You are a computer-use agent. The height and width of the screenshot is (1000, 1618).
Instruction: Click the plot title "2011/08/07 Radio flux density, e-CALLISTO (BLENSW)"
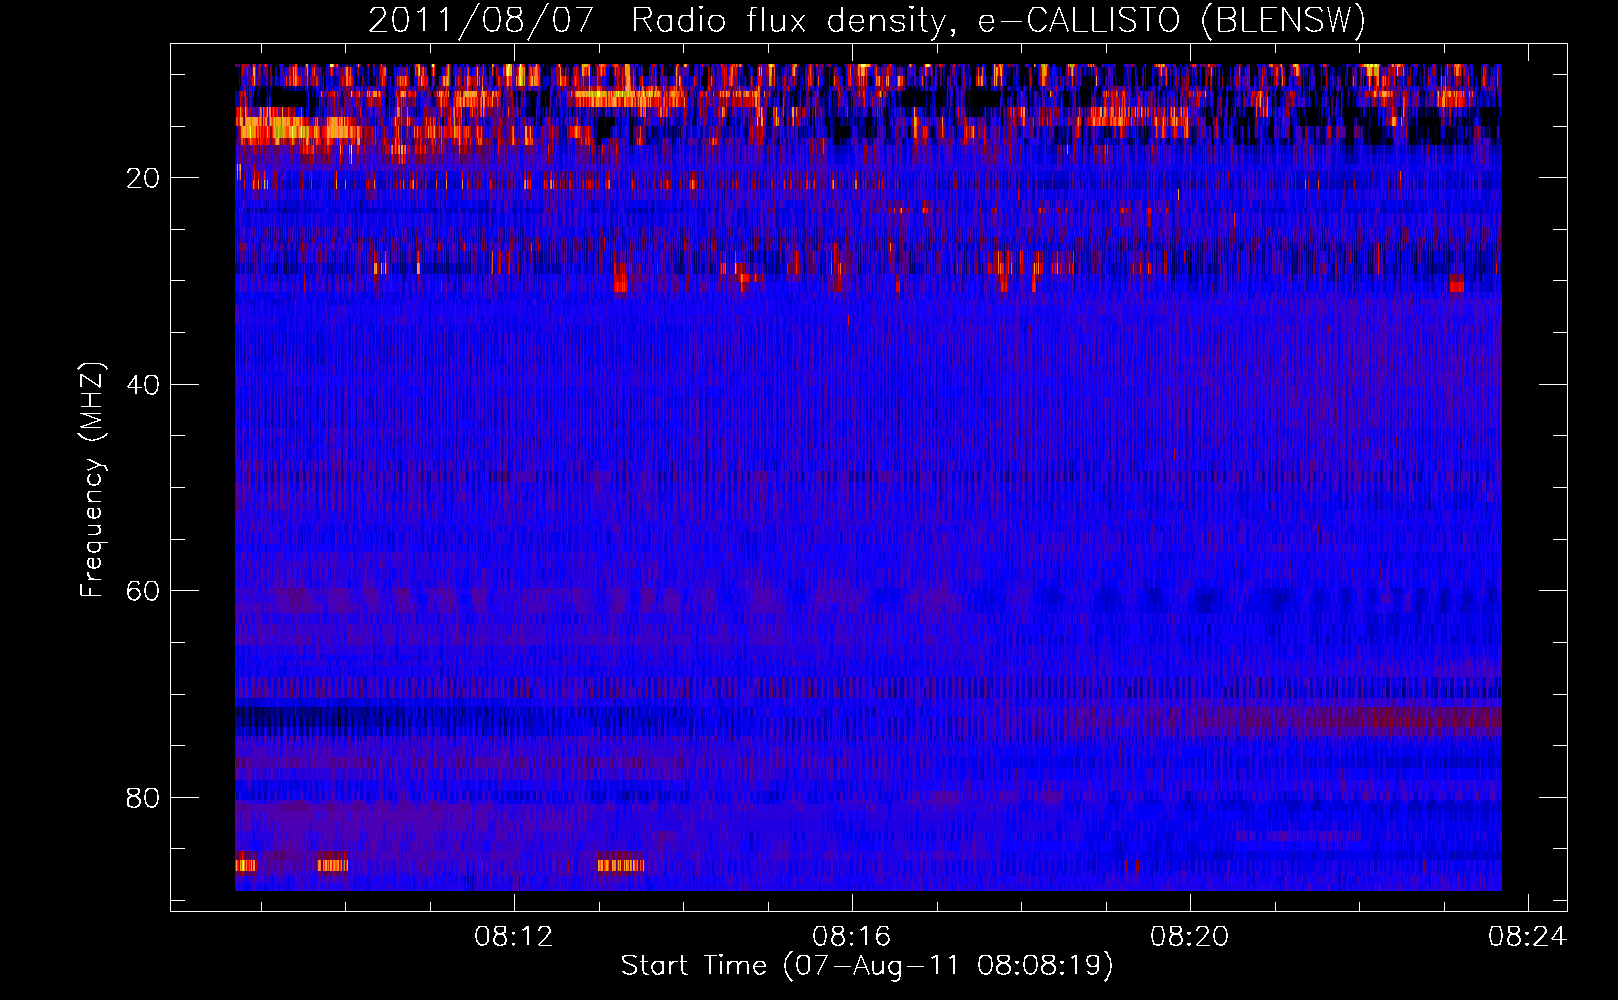coord(867,21)
